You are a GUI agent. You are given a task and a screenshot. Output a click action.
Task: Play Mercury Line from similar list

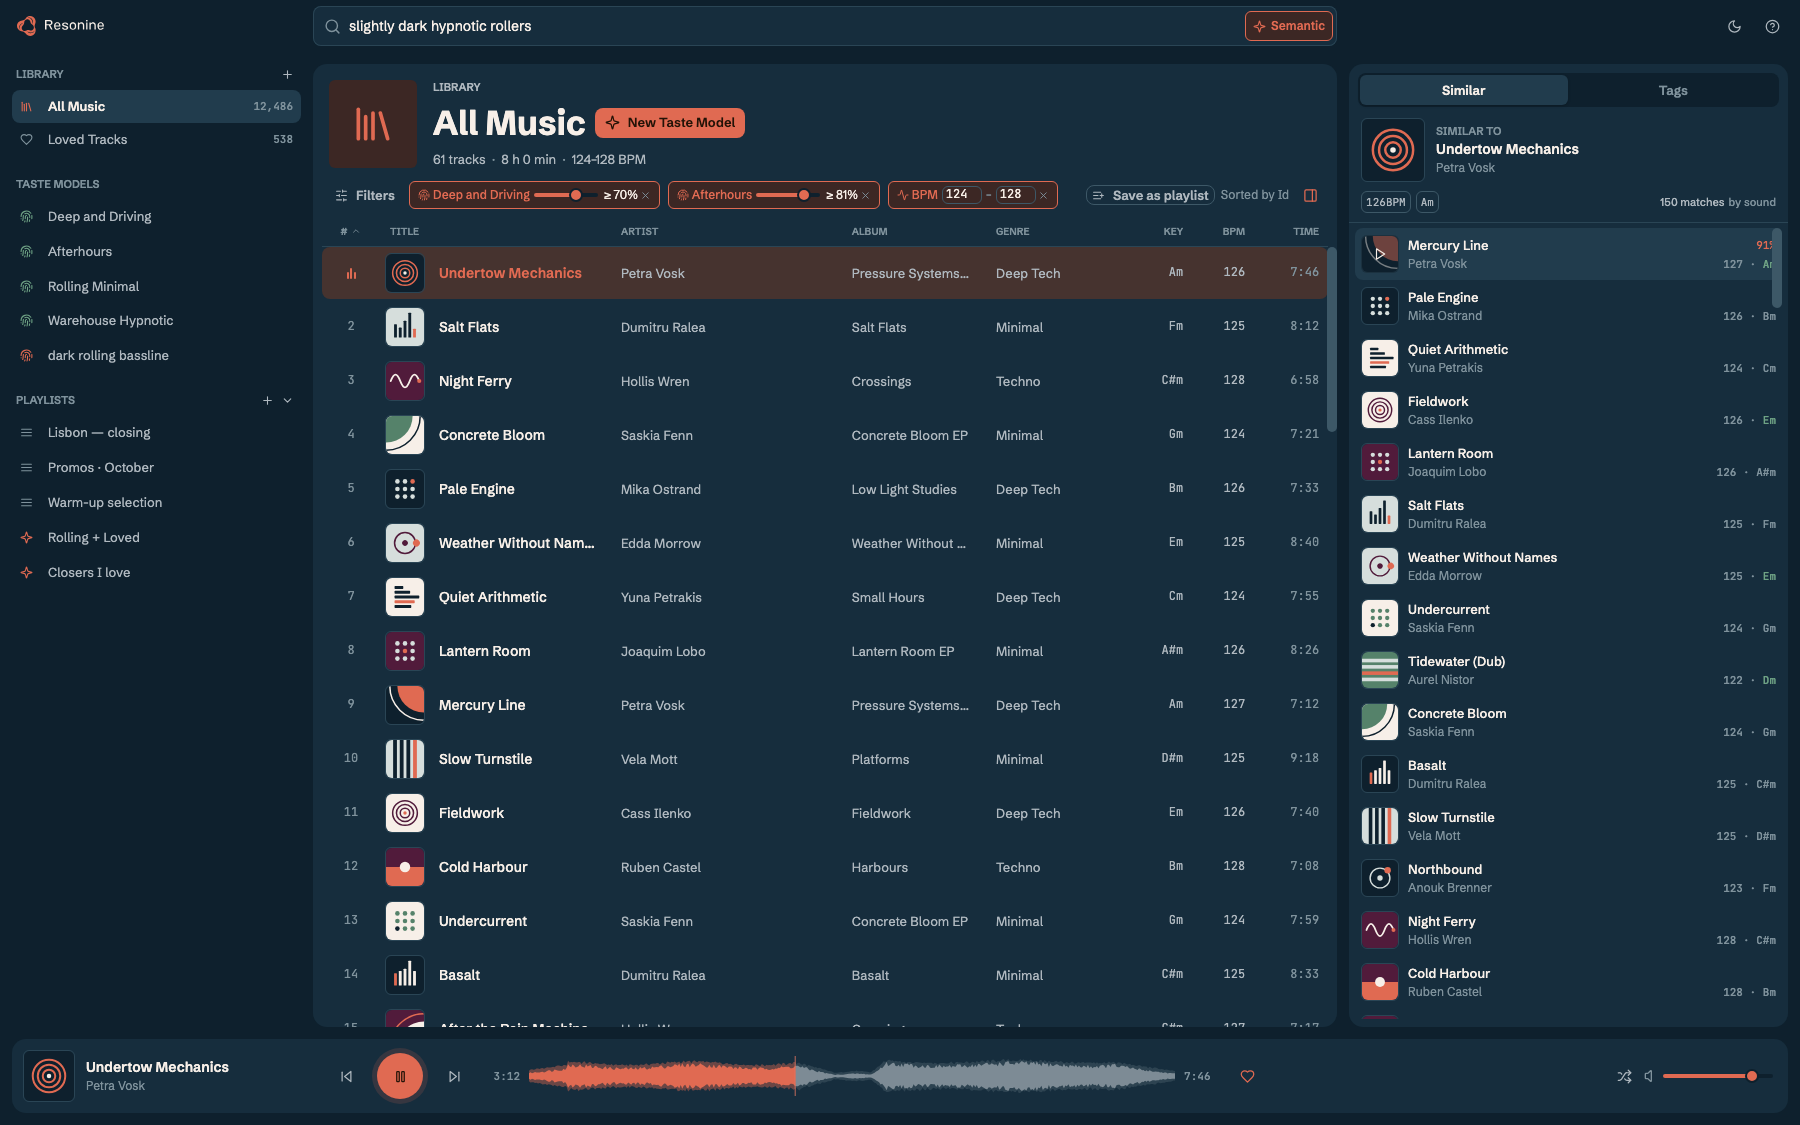[1380, 254]
